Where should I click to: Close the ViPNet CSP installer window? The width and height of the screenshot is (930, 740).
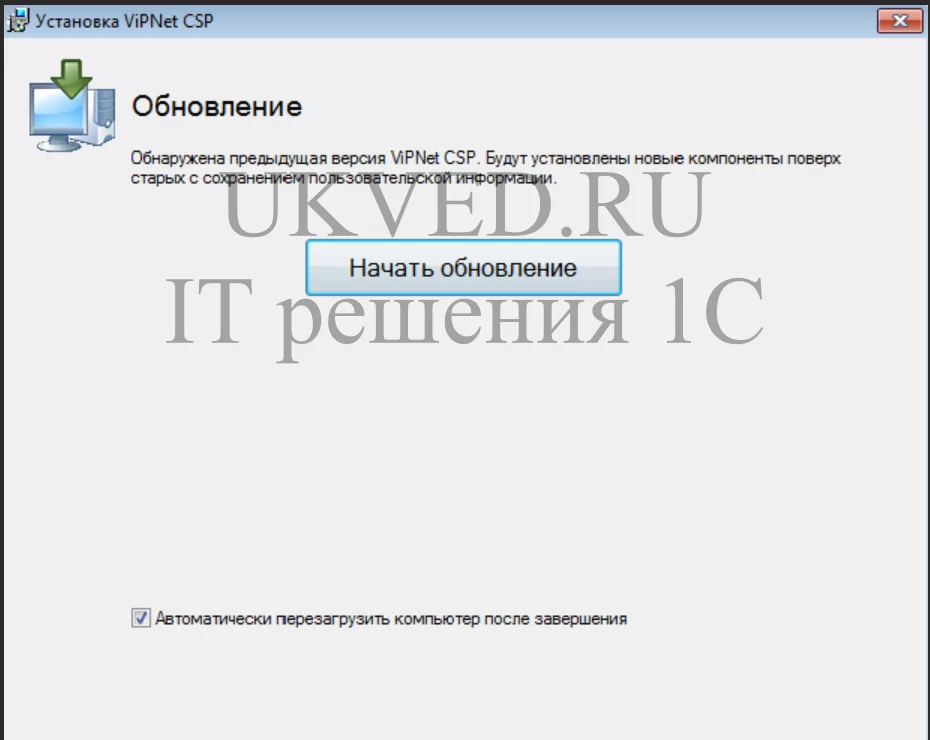899,20
